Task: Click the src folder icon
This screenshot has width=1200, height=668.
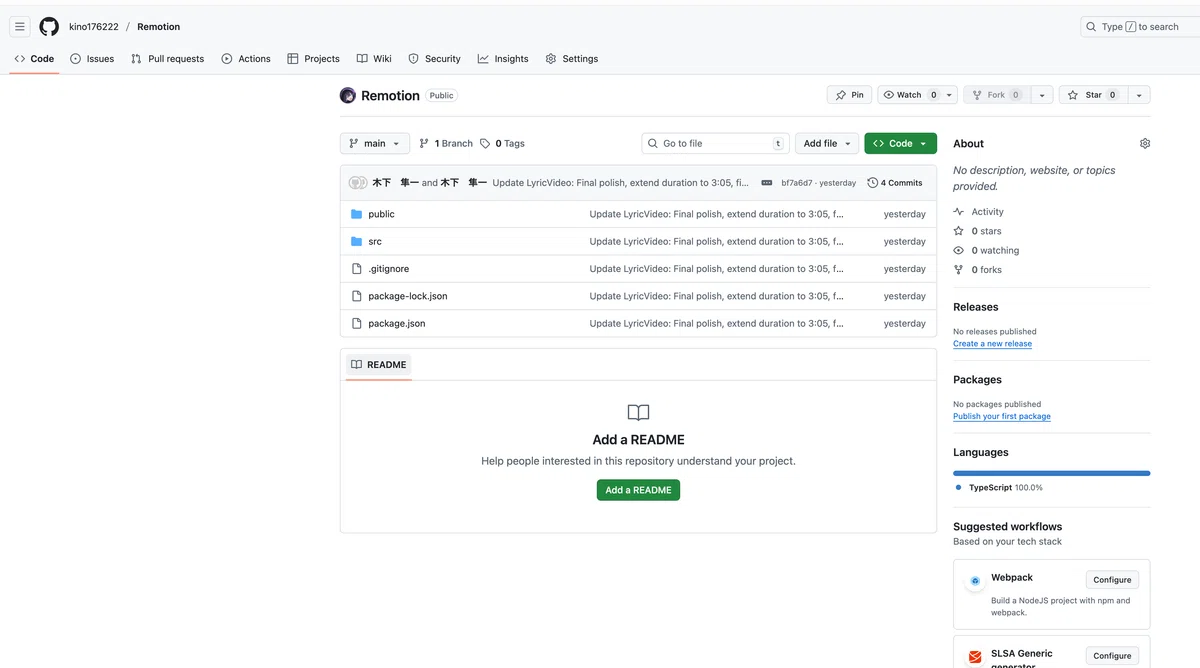Action: click(x=357, y=242)
